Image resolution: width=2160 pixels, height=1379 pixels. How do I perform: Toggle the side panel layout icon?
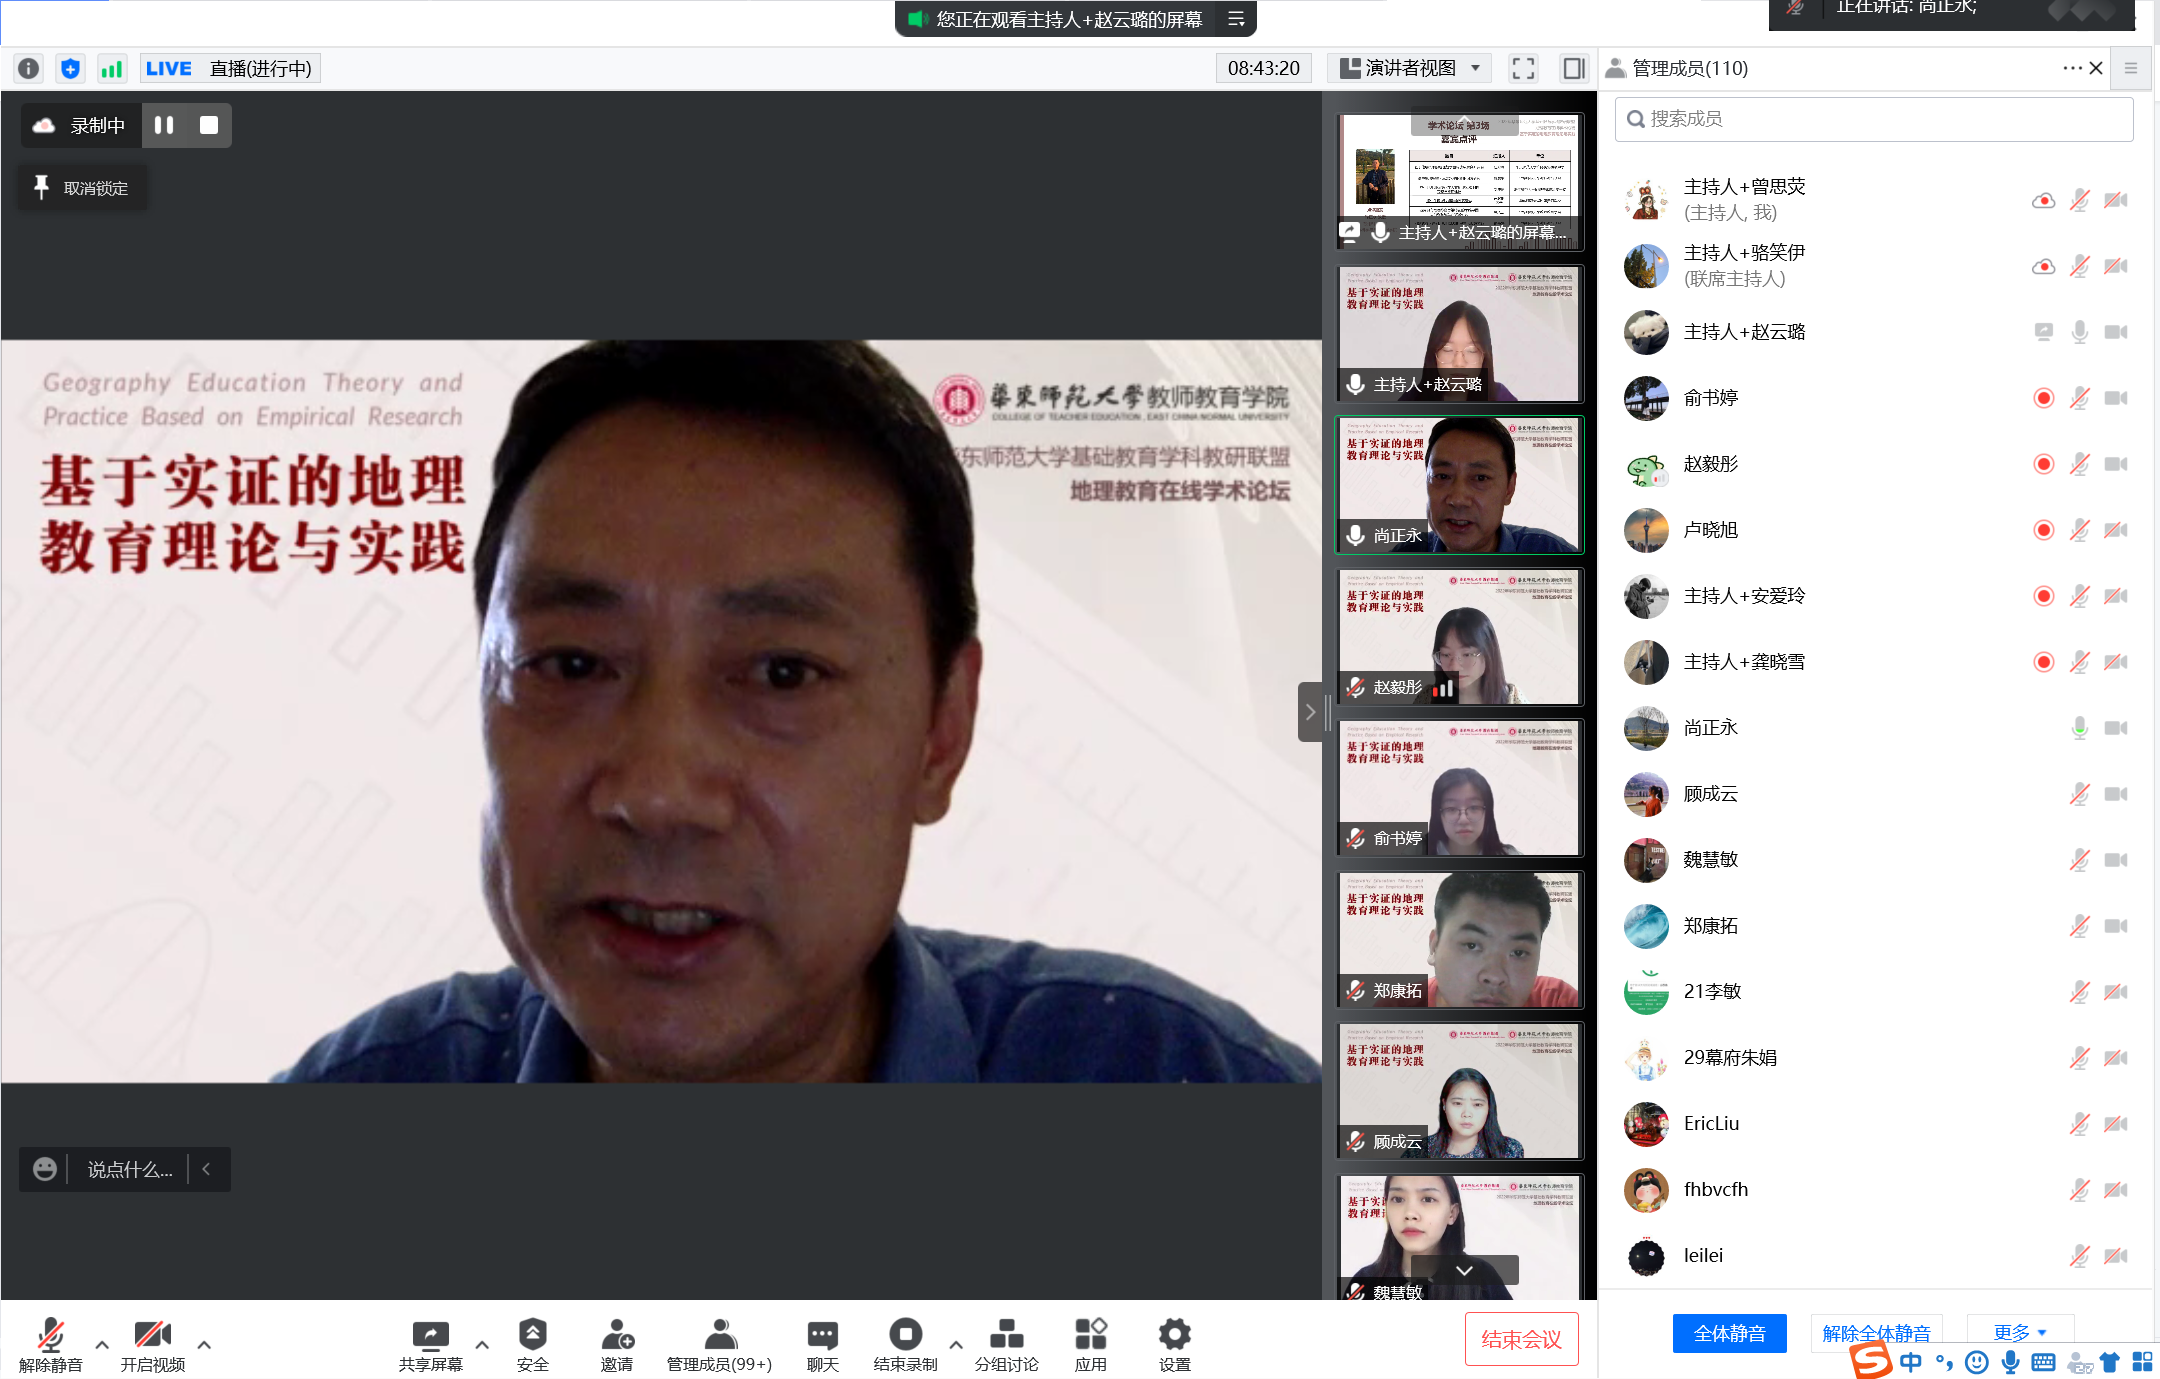(x=1574, y=68)
